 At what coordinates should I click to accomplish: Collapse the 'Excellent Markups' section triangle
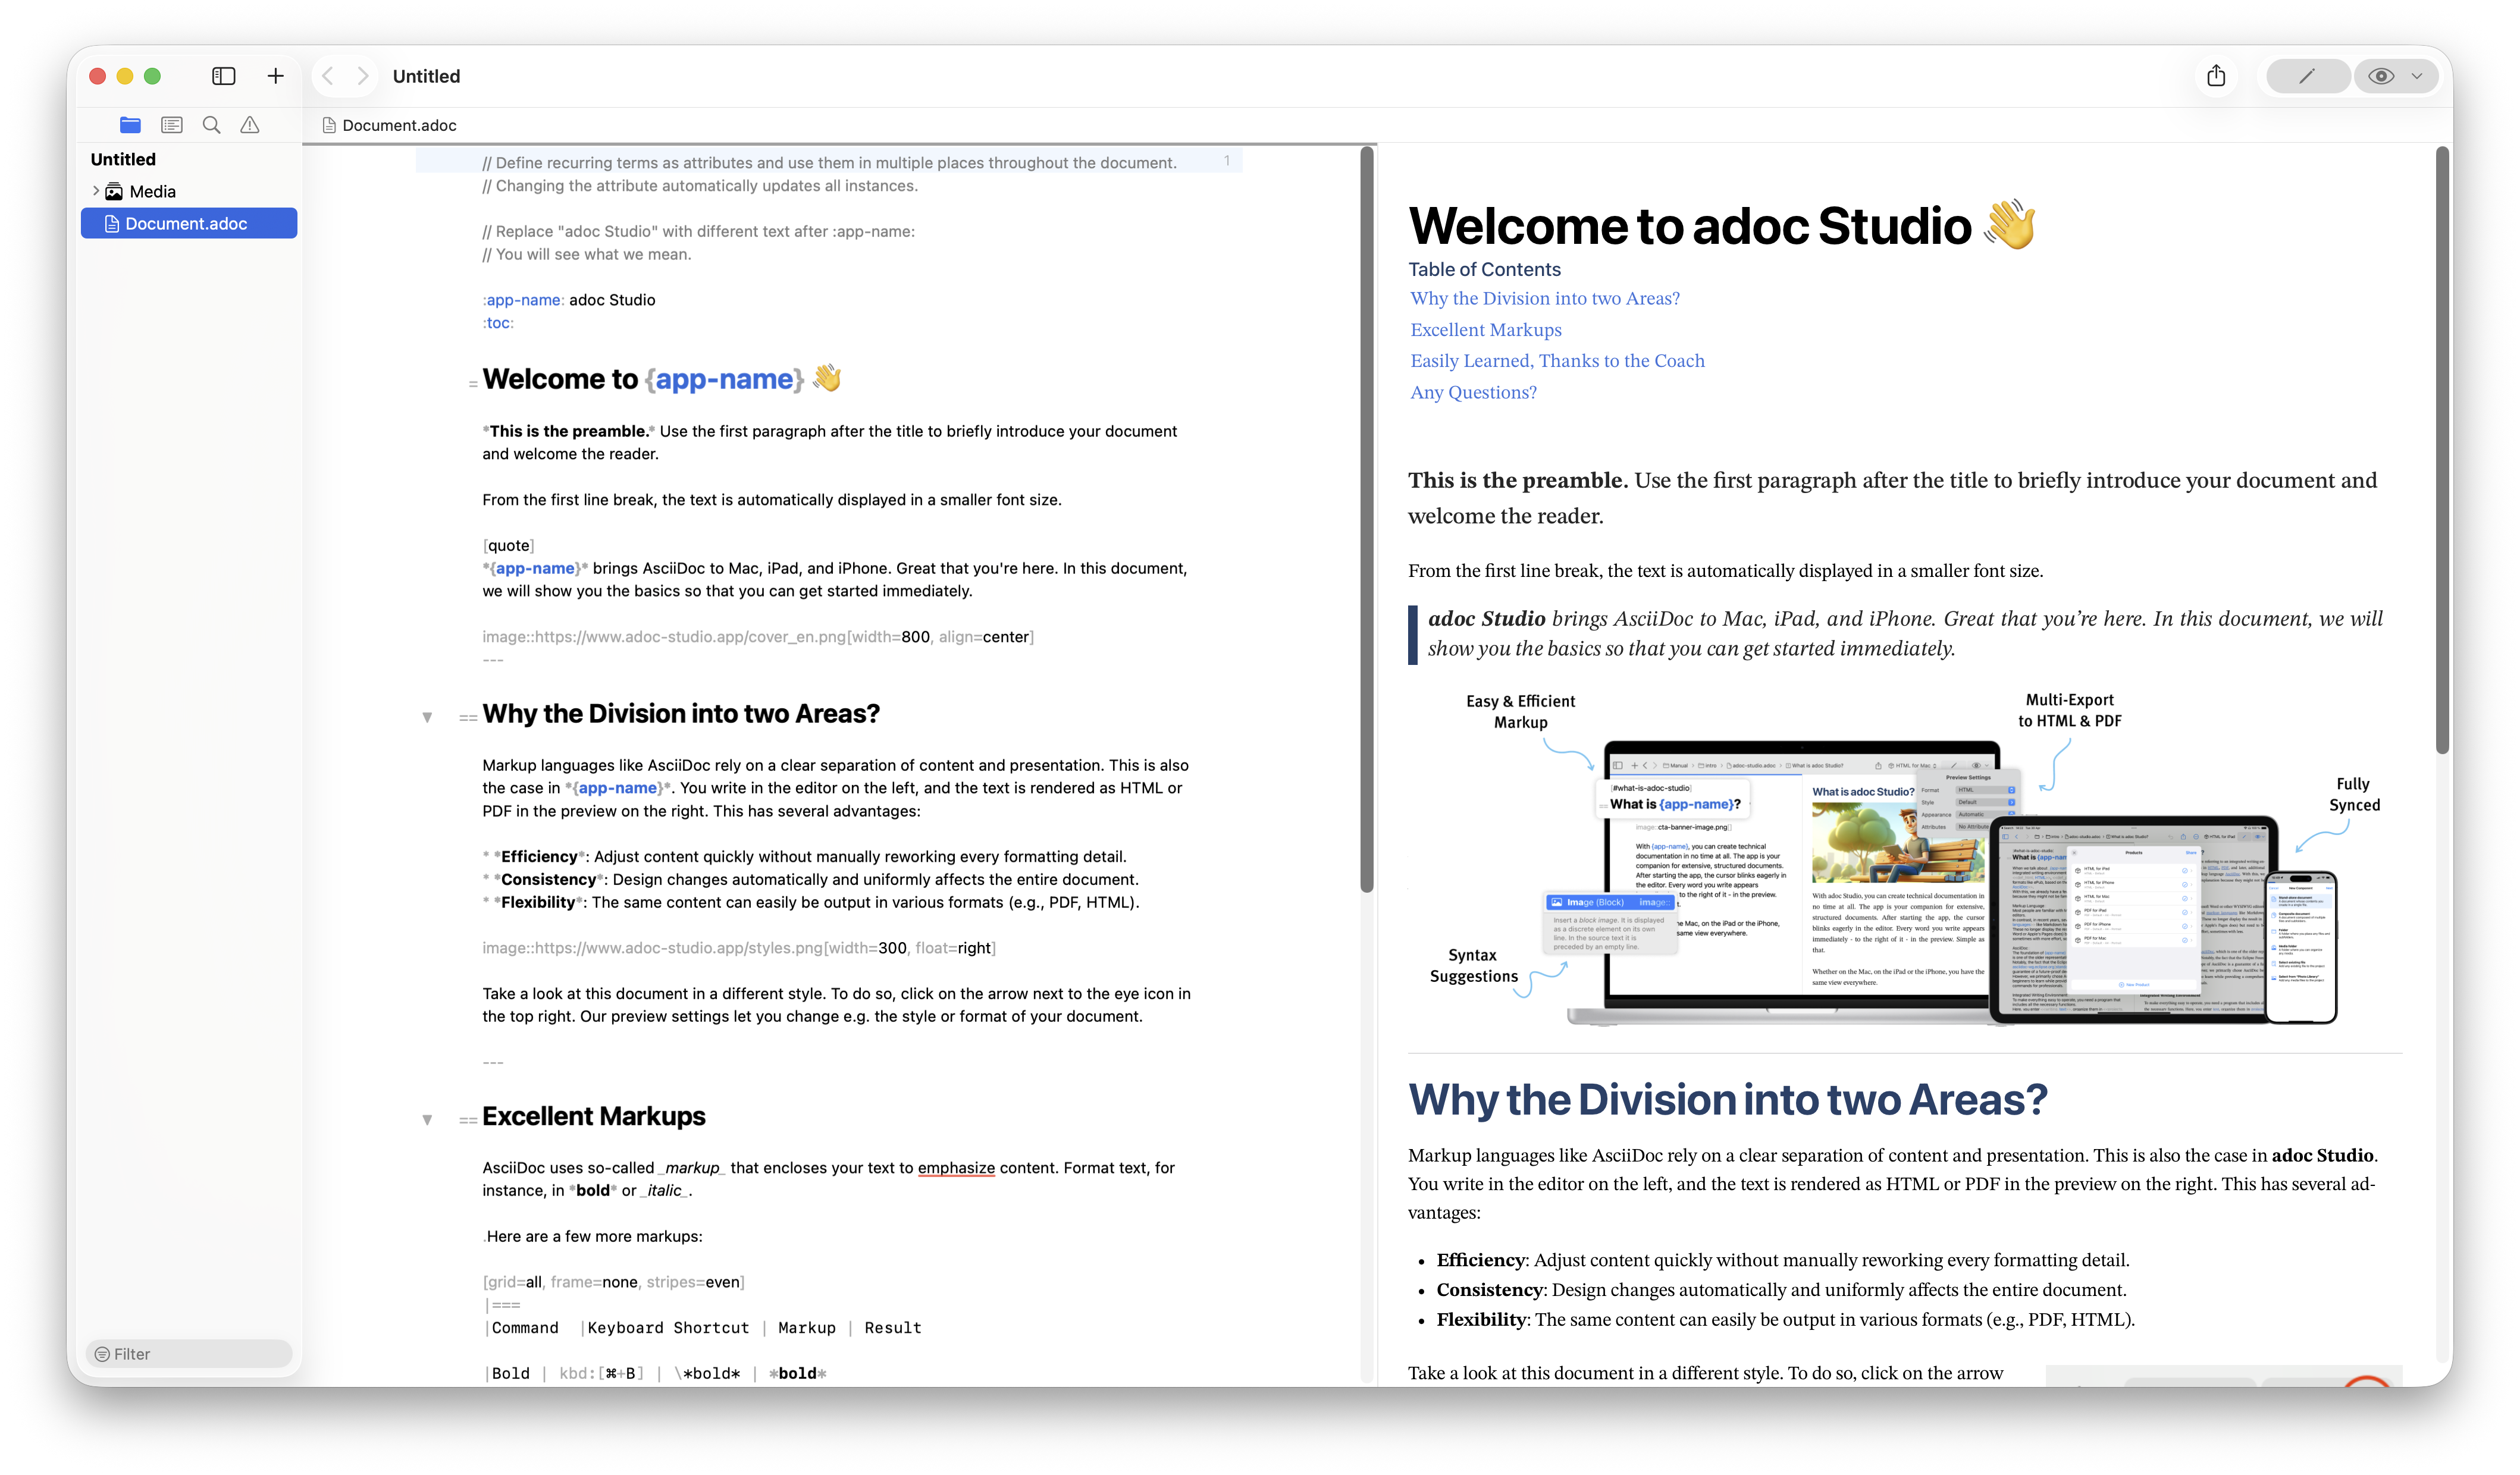tap(427, 1119)
